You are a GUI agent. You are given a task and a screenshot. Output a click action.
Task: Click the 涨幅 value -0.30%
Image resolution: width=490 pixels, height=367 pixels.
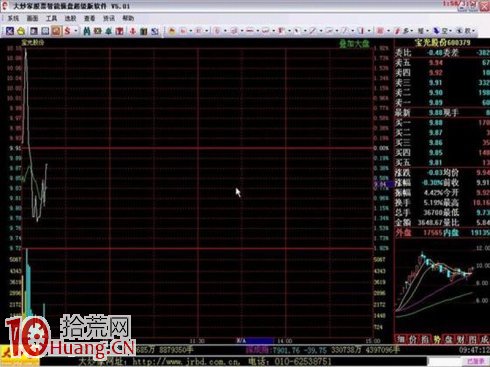click(x=432, y=183)
